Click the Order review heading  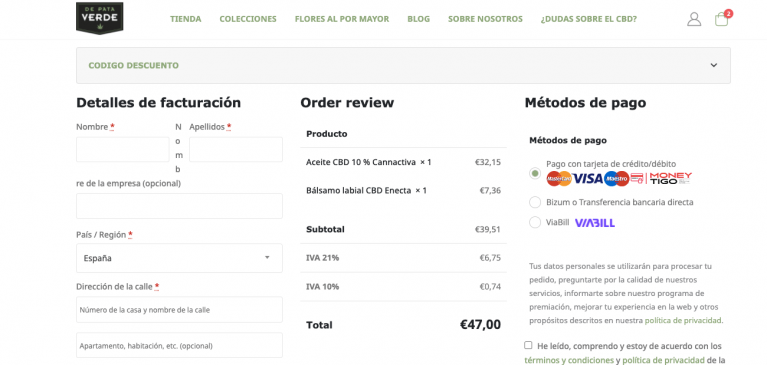point(347,103)
